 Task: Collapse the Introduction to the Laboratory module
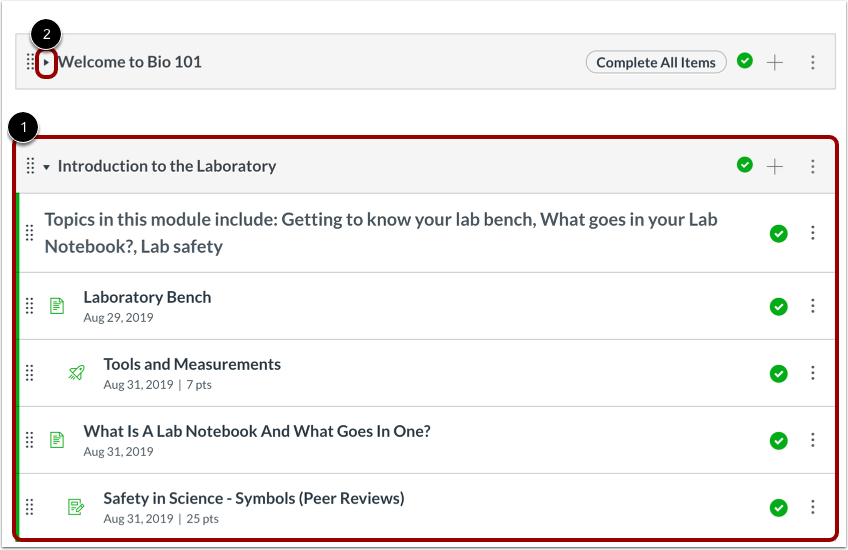[x=46, y=167]
